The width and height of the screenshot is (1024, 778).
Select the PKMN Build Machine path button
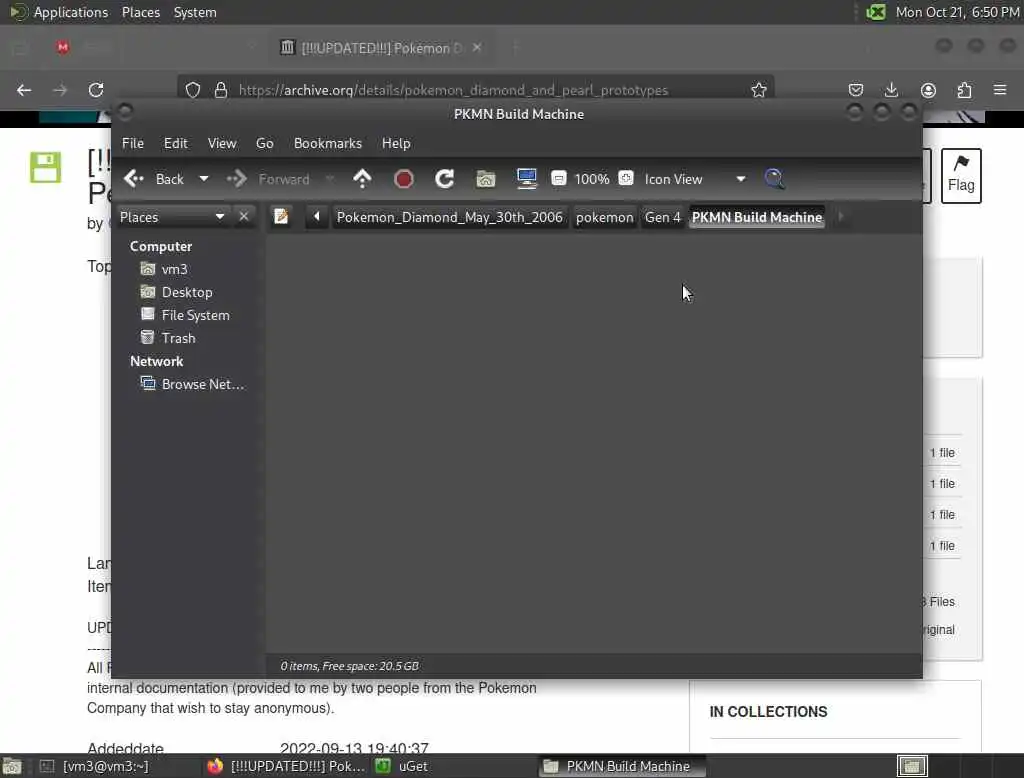pyautogui.click(x=757, y=217)
